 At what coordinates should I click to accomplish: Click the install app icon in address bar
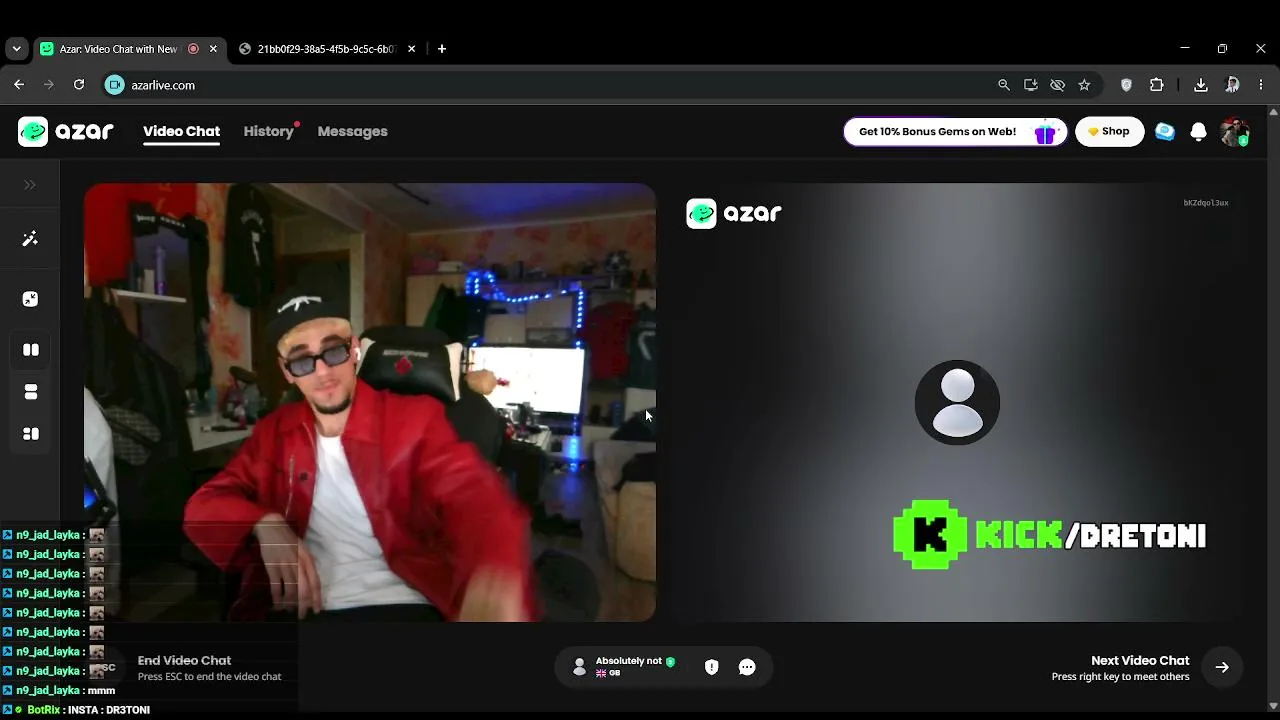click(1031, 85)
